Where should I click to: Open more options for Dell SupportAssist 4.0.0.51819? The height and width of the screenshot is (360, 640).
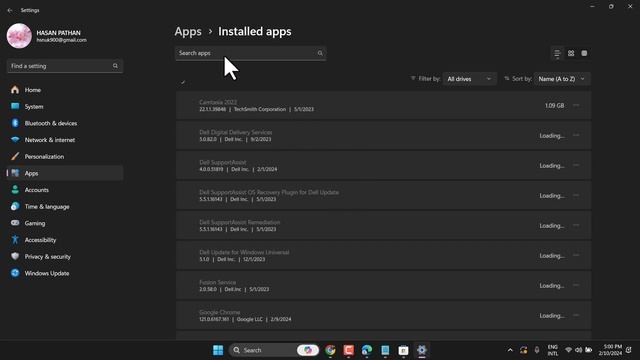click(x=576, y=165)
